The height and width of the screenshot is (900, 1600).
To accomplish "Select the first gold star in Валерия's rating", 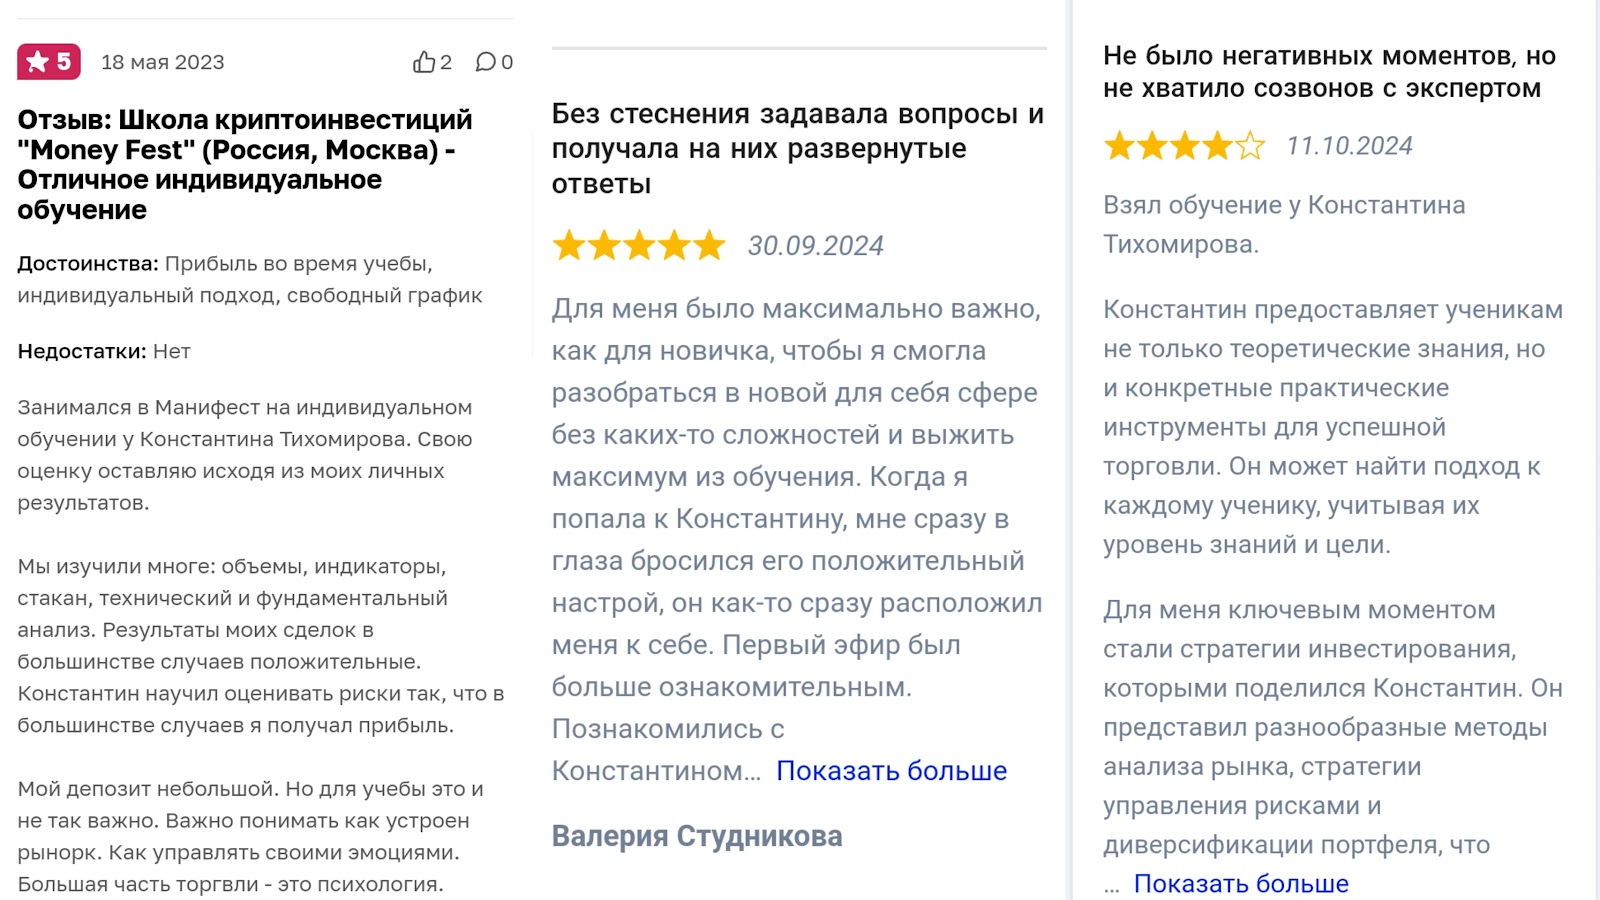I will [568, 245].
